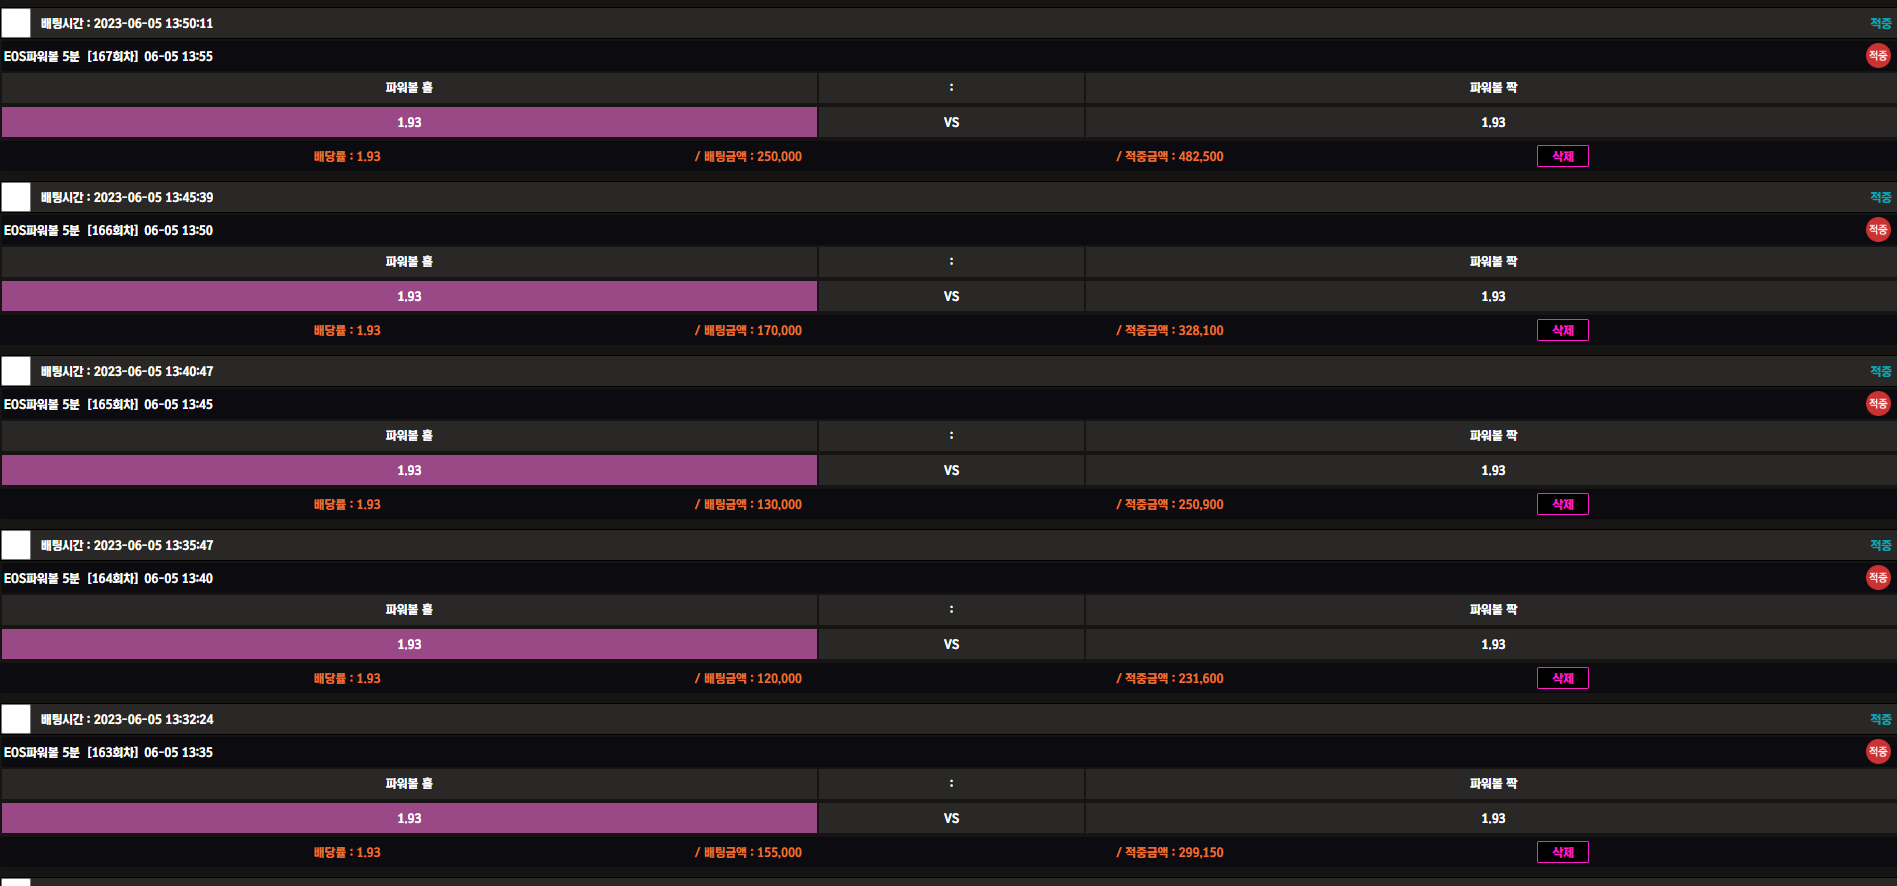Screen dimensions: 1897x886
Task: Delete the 250,000 bet with 삭제 button
Action: (x=1562, y=156)
